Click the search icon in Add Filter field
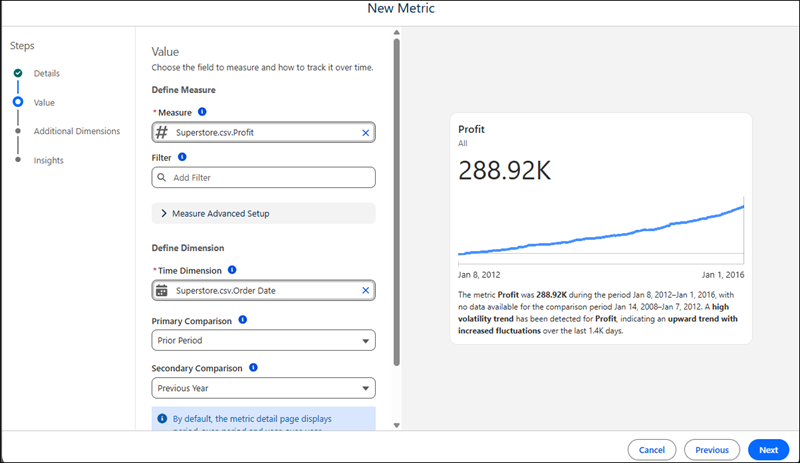Viewport: 800px width, 464px height. [x=162, y=178]
